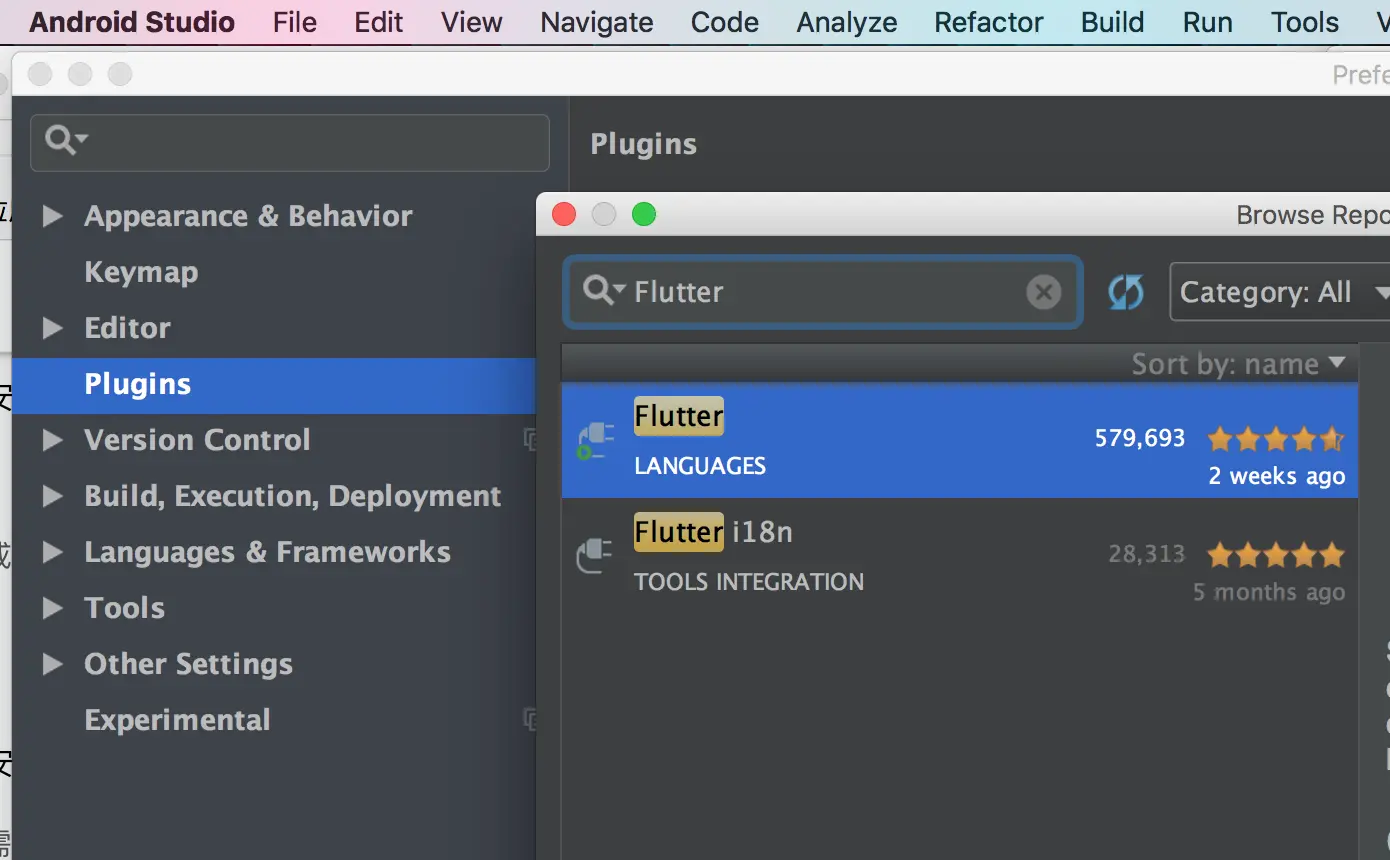Viewport: 1390px width, 860px height.
Task: Open search options magnifier in plugin search
Action: [x=604, y=291]
